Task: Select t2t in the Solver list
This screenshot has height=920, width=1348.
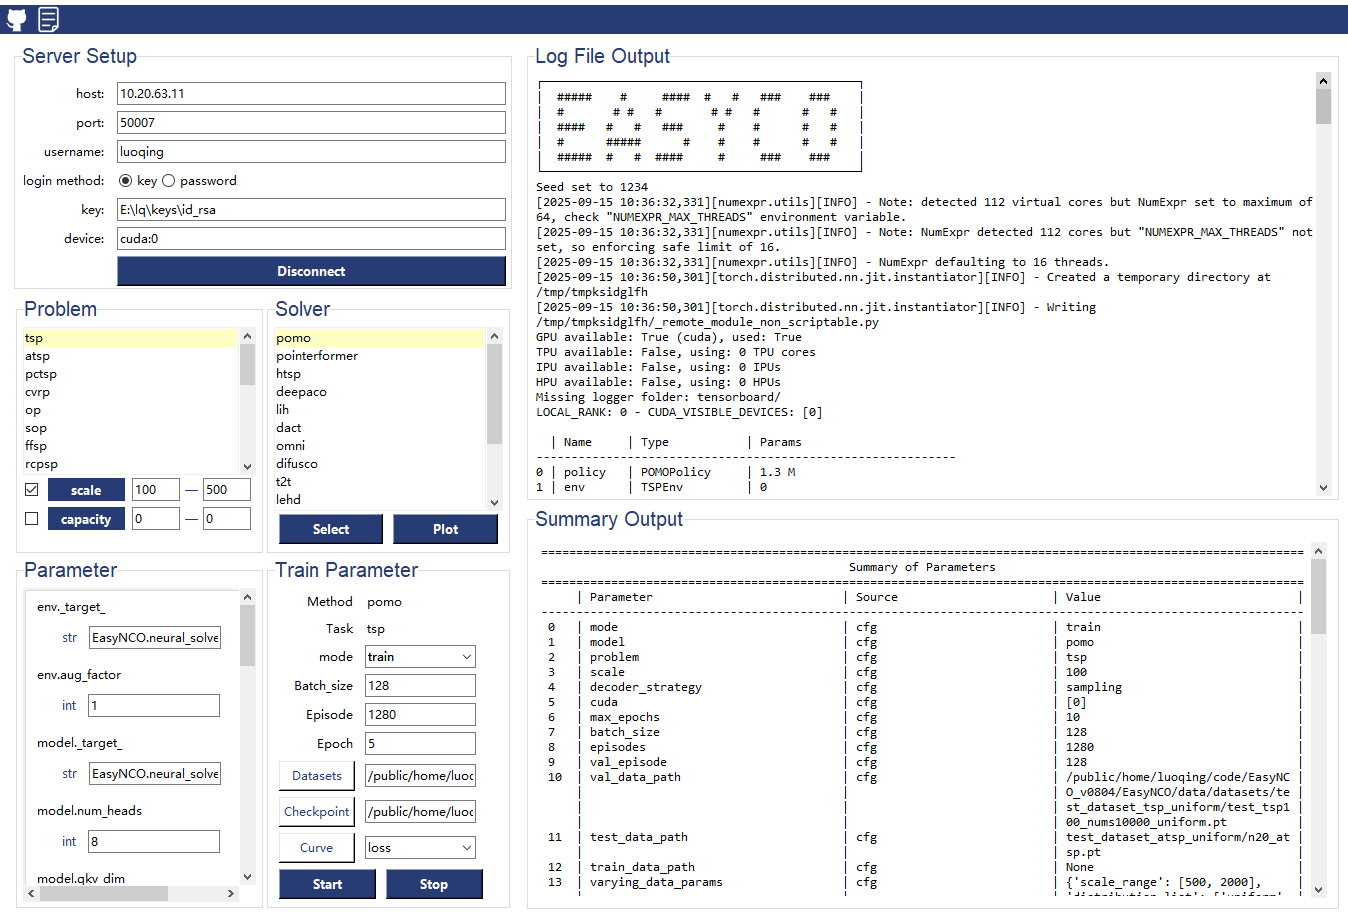Action: [380, 482]
